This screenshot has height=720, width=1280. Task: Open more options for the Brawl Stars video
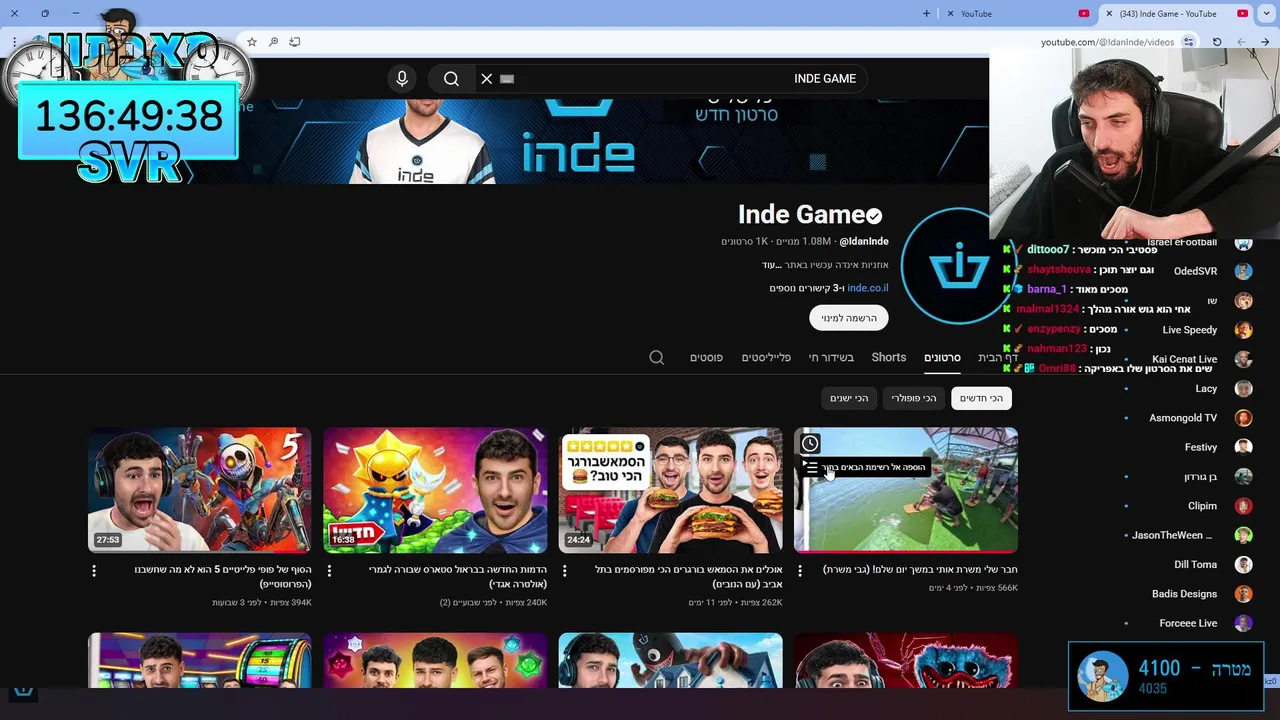click(x=329, y=571)
